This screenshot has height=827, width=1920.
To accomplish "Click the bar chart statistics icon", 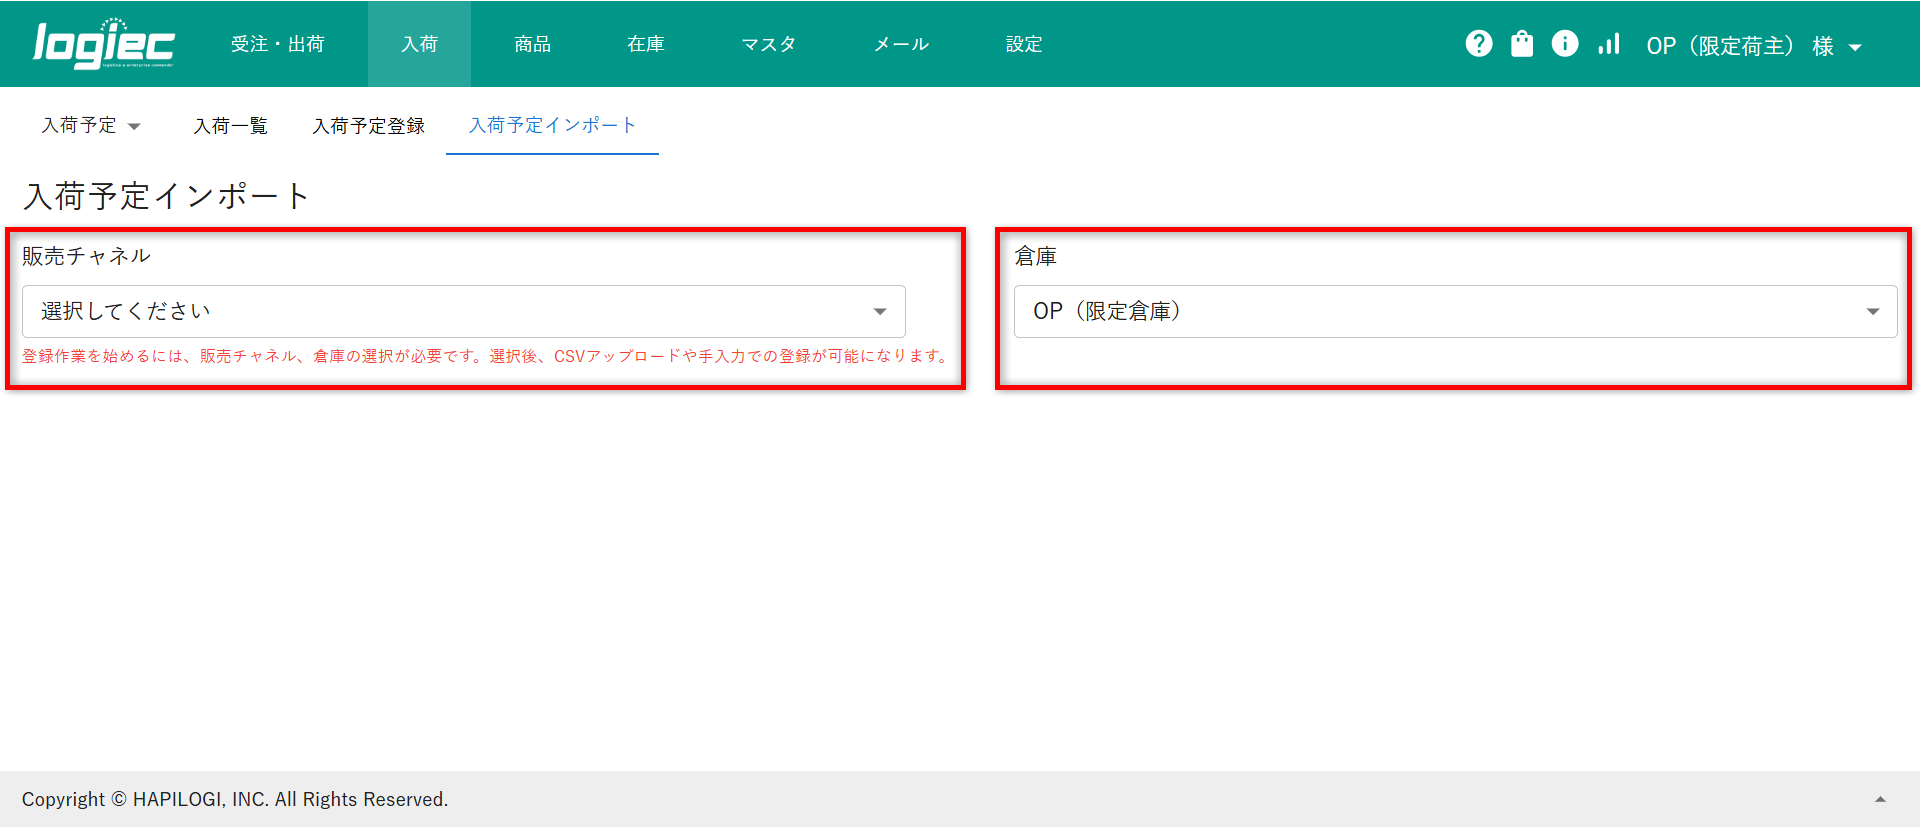I will tap(1608, 44).
